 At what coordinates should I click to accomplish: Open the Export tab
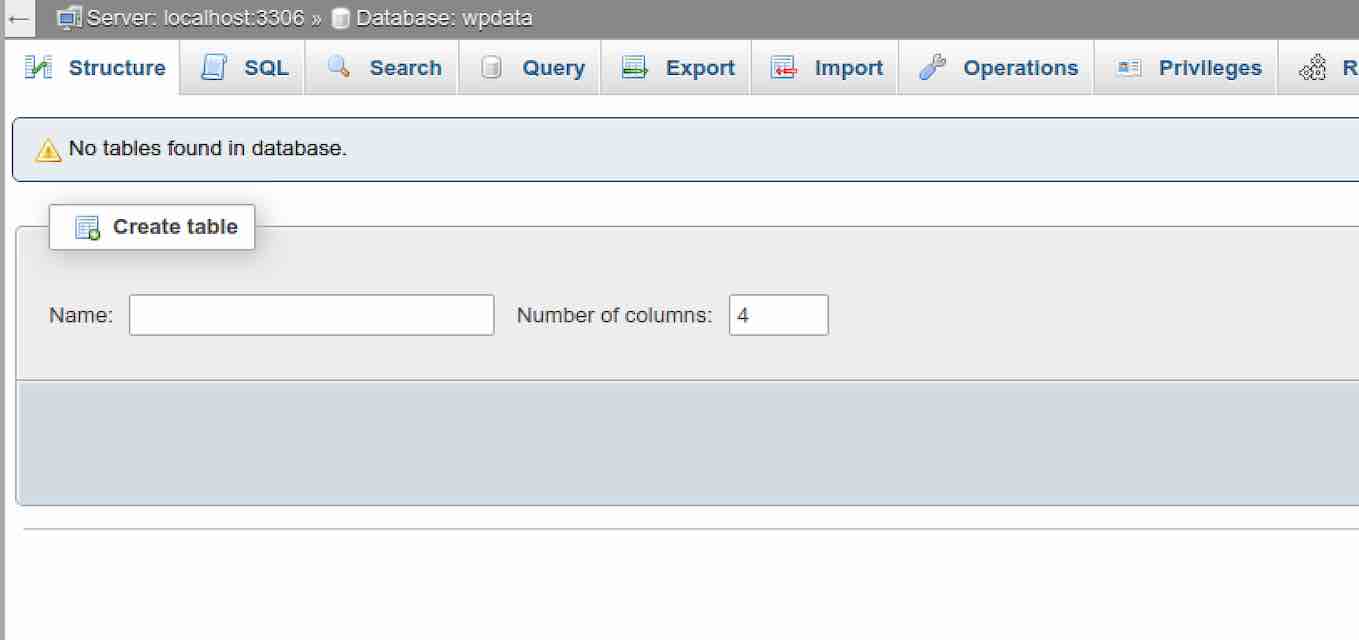700,68
